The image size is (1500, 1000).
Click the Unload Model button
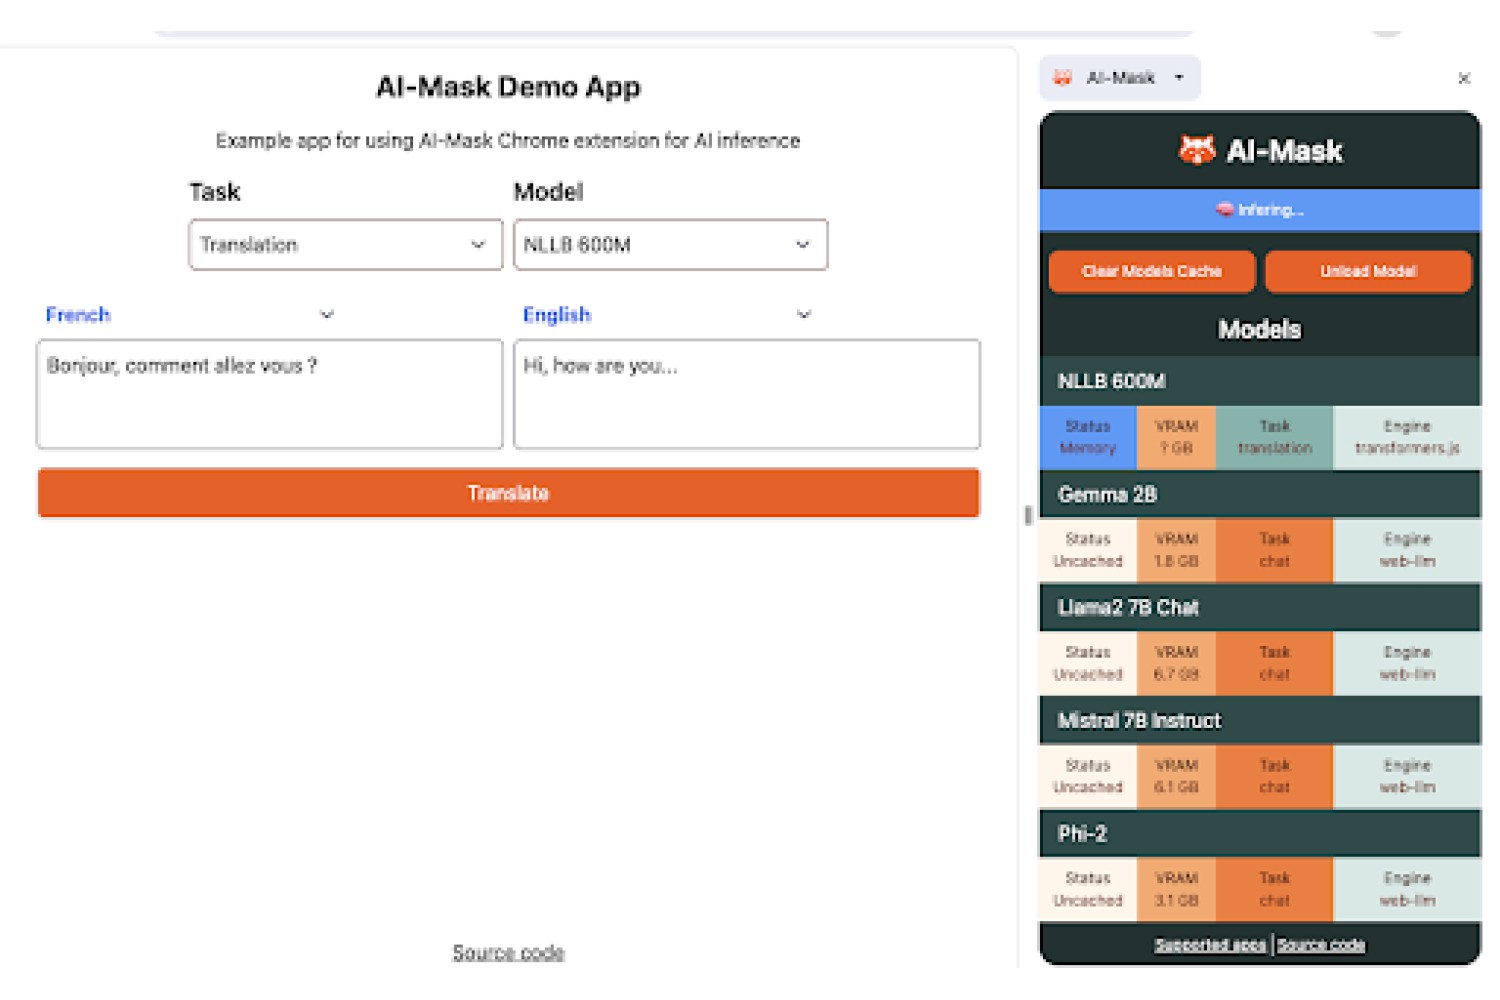point(1368,271)
